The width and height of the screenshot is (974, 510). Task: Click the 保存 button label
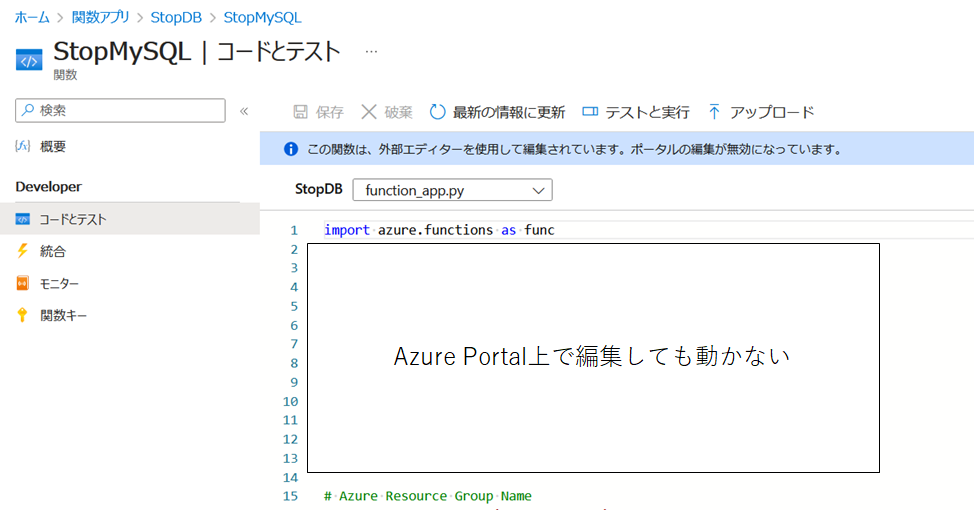[329, 112]
